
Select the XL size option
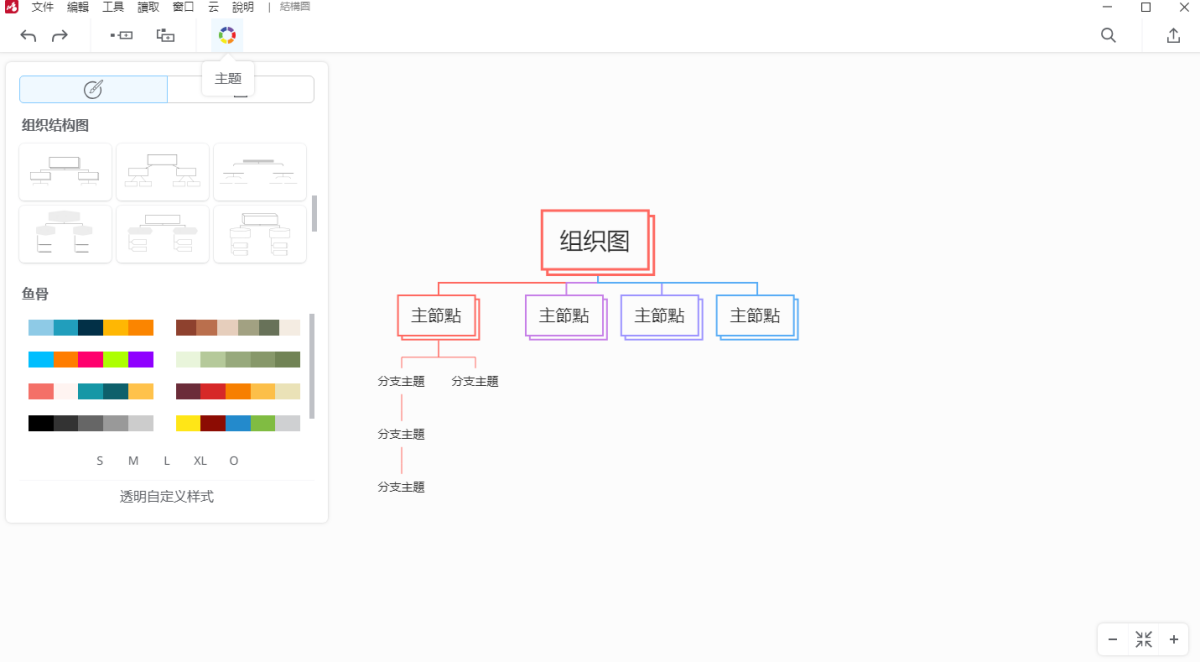pos(199,460)
